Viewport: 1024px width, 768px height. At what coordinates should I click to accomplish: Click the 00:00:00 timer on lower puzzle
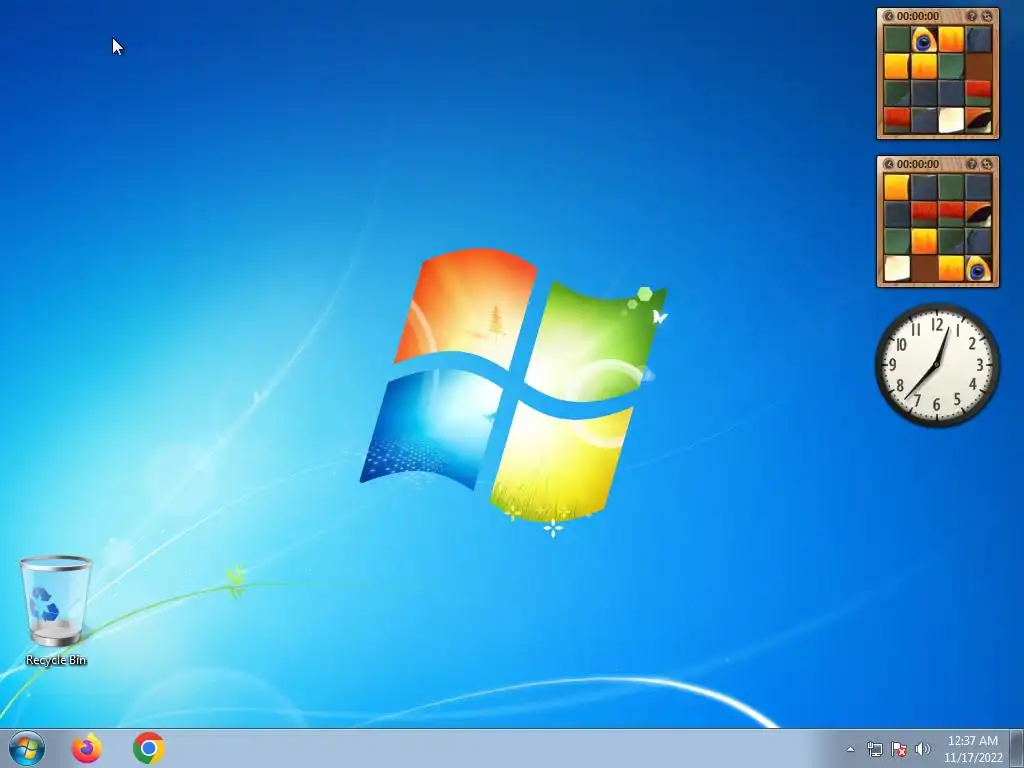click(x=918, y=164)
